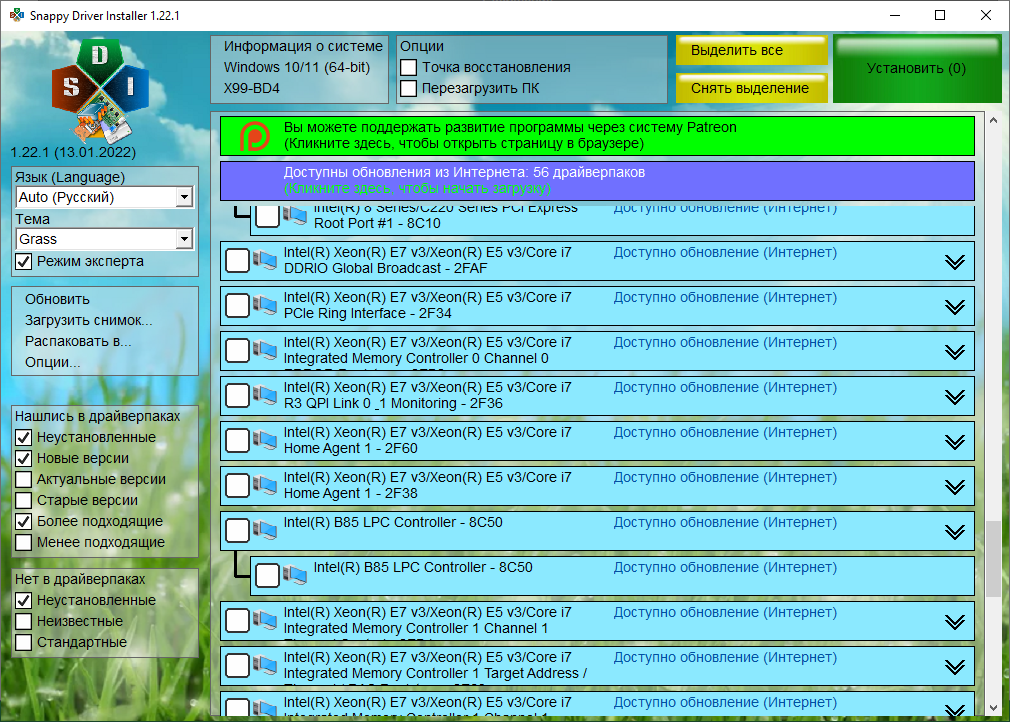Enable the Точка восстановления checkbox
The height and width of the screenshot is (722, 1010).
[x=408, y=67]
